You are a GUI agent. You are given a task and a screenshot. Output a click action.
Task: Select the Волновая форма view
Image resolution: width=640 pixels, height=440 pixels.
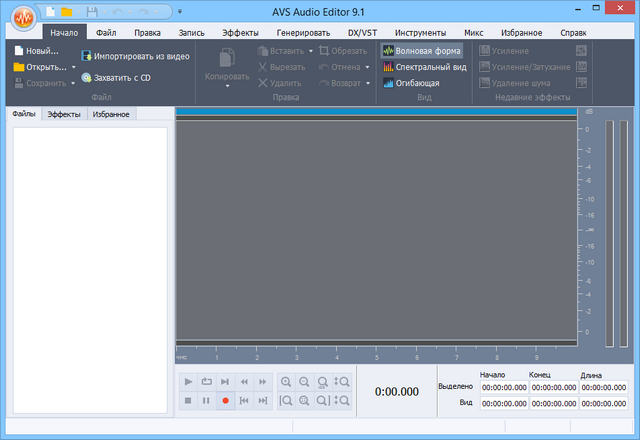[421, 49]
